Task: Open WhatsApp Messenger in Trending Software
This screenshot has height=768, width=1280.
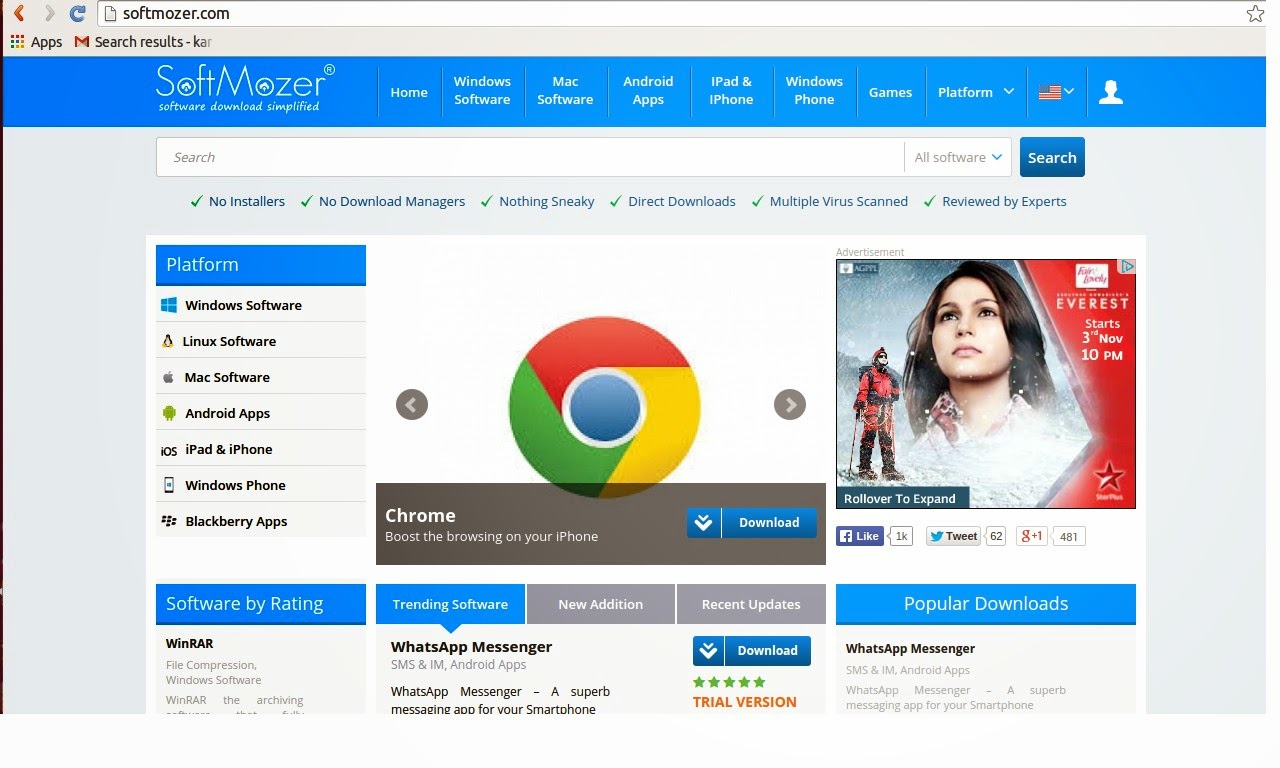Action: pos(471,647)
